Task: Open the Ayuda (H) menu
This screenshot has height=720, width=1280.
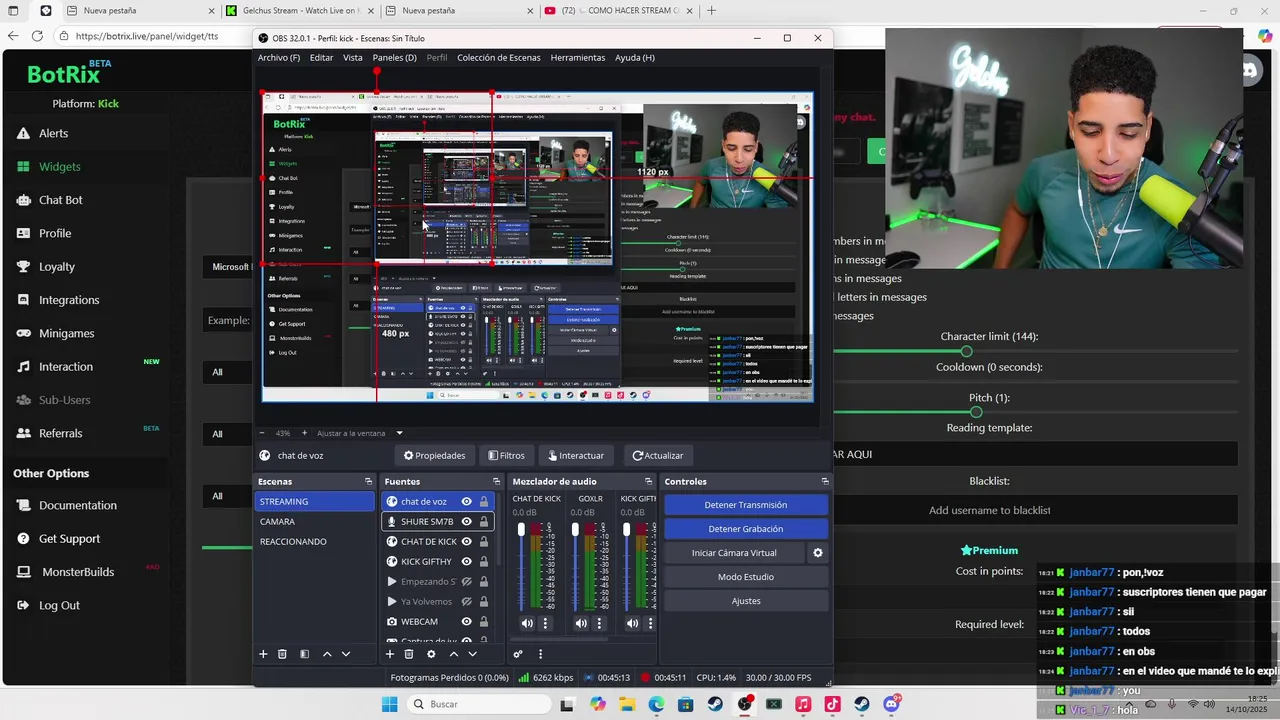Action: pos(635,57)
